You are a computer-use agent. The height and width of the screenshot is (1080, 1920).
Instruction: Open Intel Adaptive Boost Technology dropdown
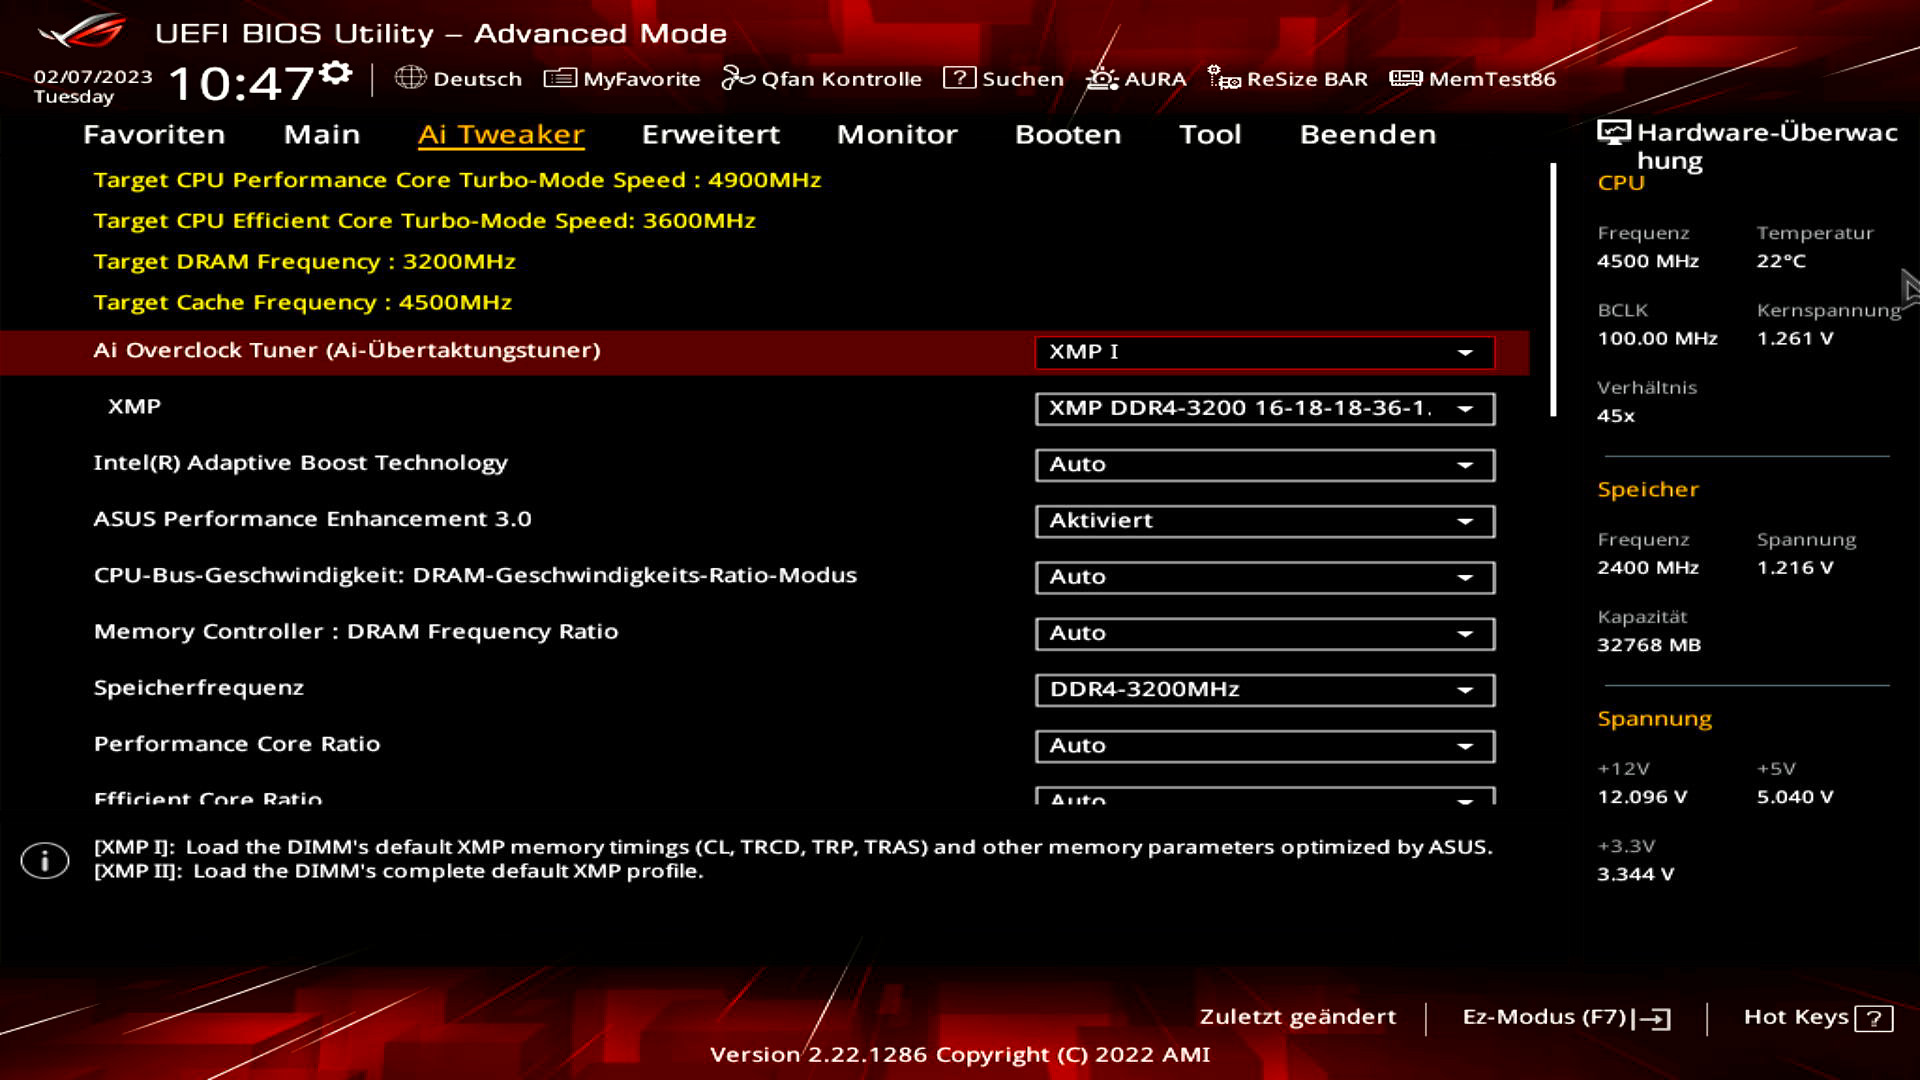(x=1264, y=464)
